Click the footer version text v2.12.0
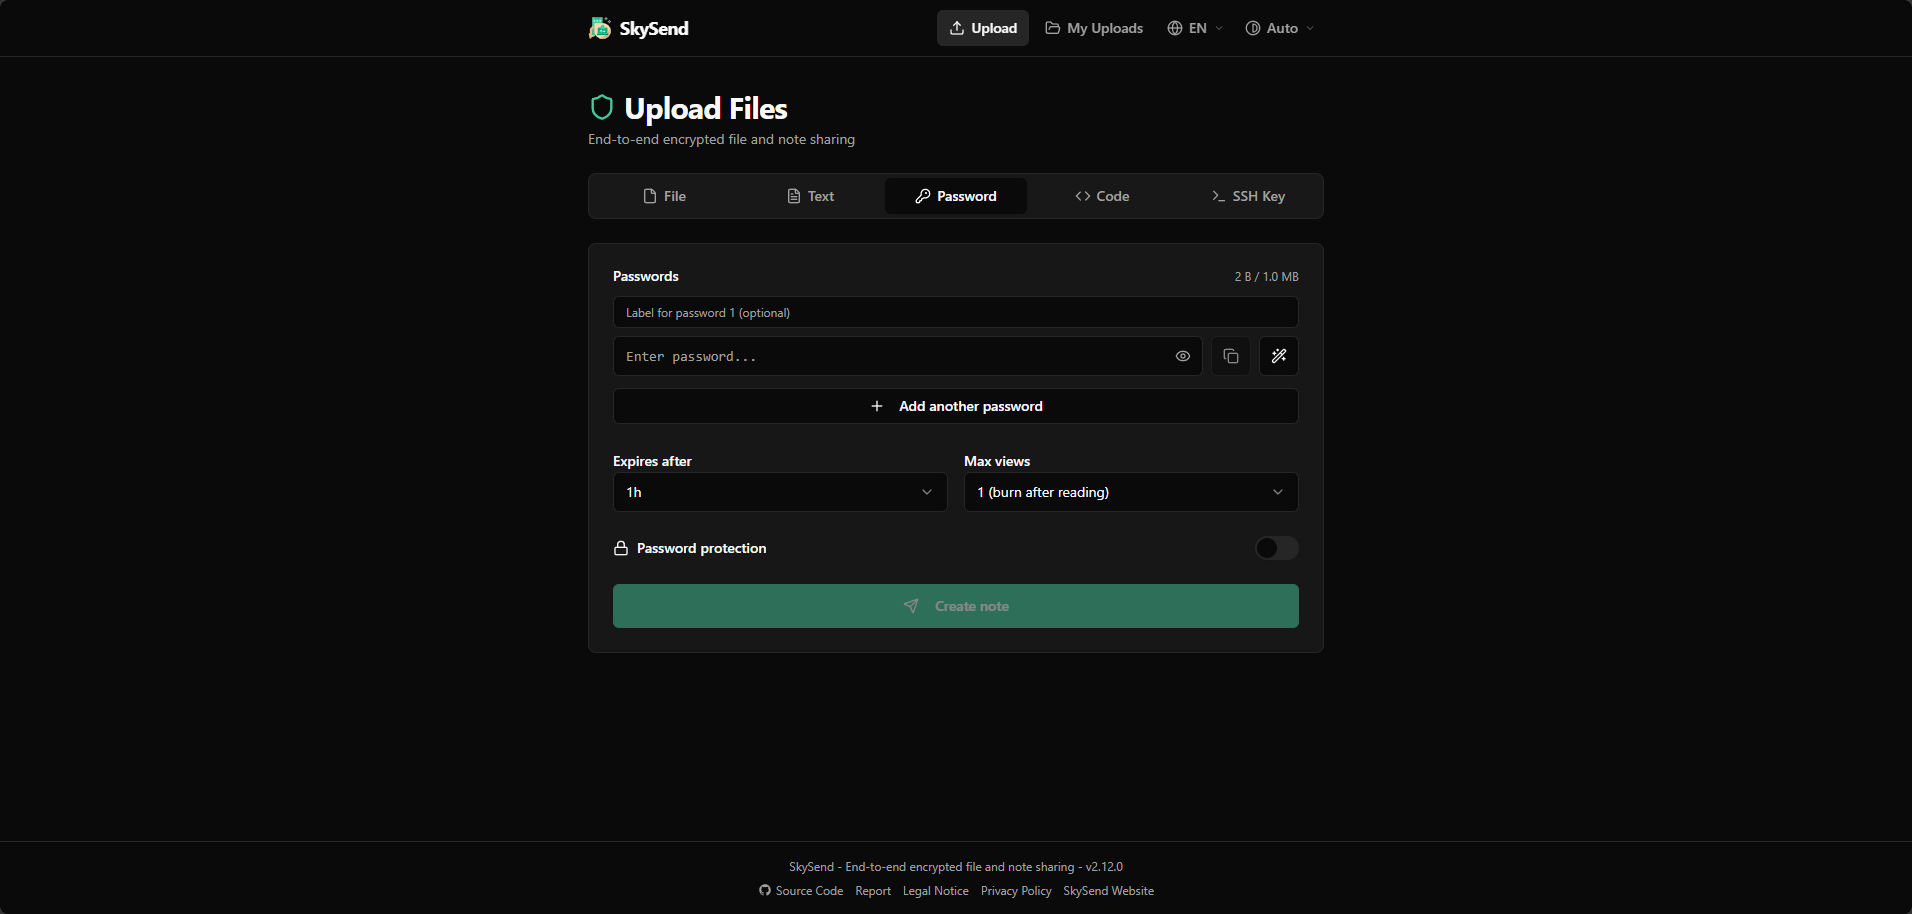 [1104, 867]
